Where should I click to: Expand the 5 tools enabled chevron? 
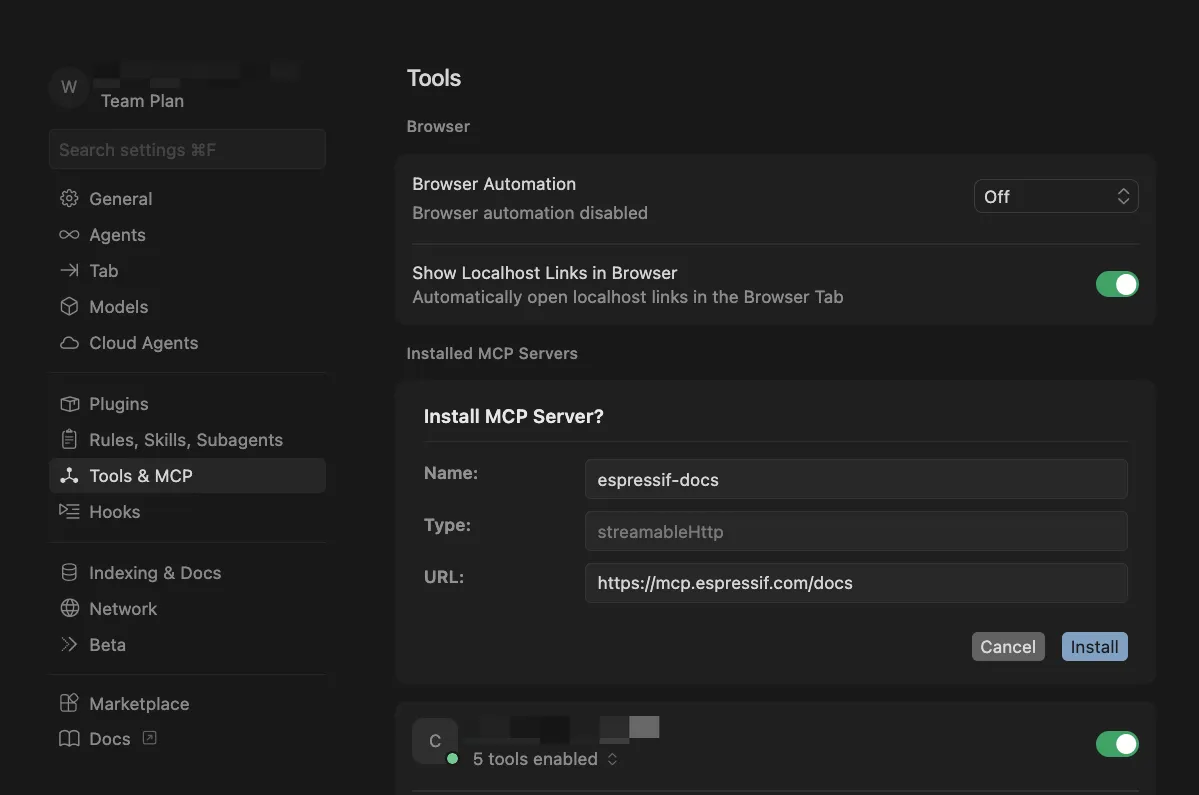pos(612,759)
